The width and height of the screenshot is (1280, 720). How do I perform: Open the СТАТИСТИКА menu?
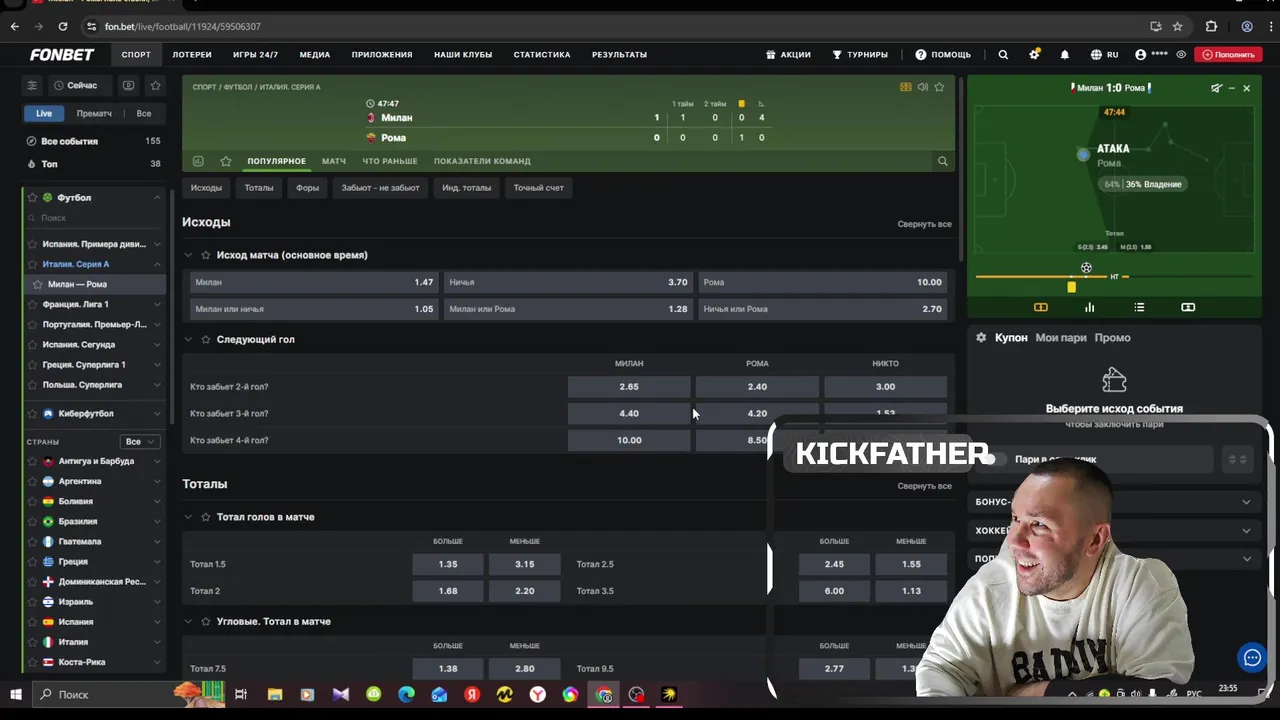tap(542, 55)
